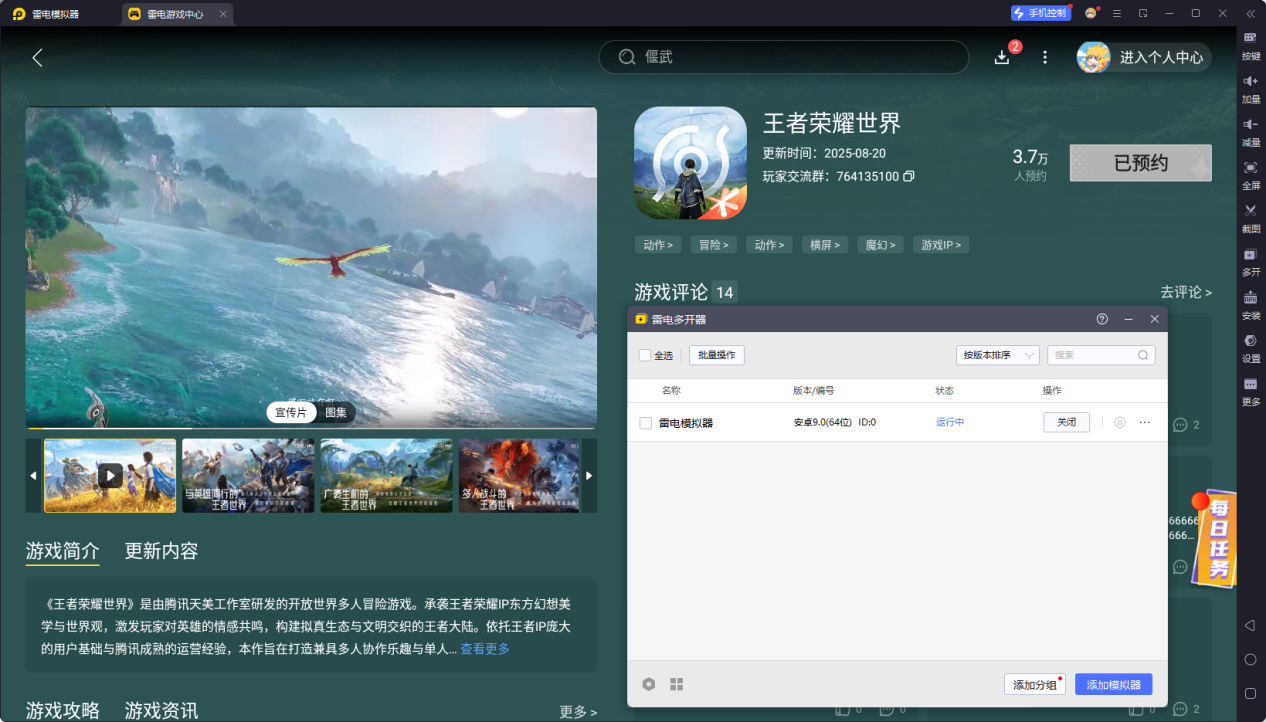The image size is (1266, 722).
Task: Click the game search field showing 僵武
Action: point(784,57)
